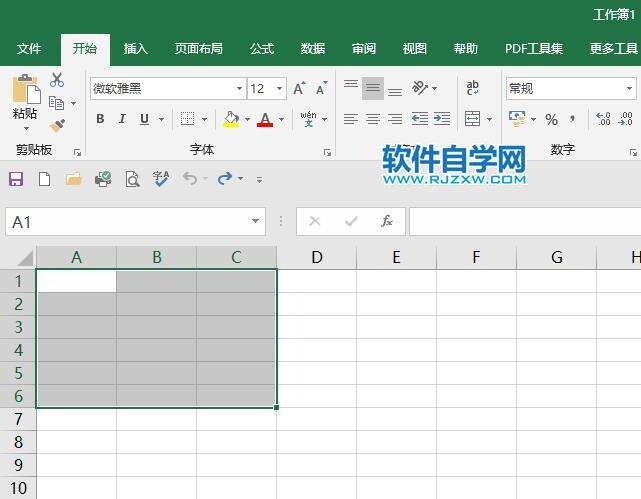Click the insert function fx button

[x=386, y=221]
